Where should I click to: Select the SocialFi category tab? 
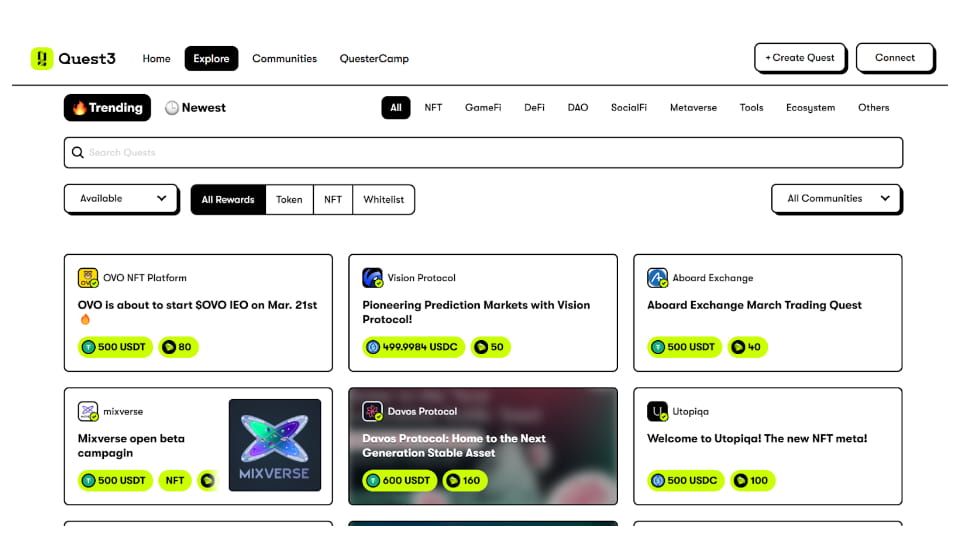628,108
